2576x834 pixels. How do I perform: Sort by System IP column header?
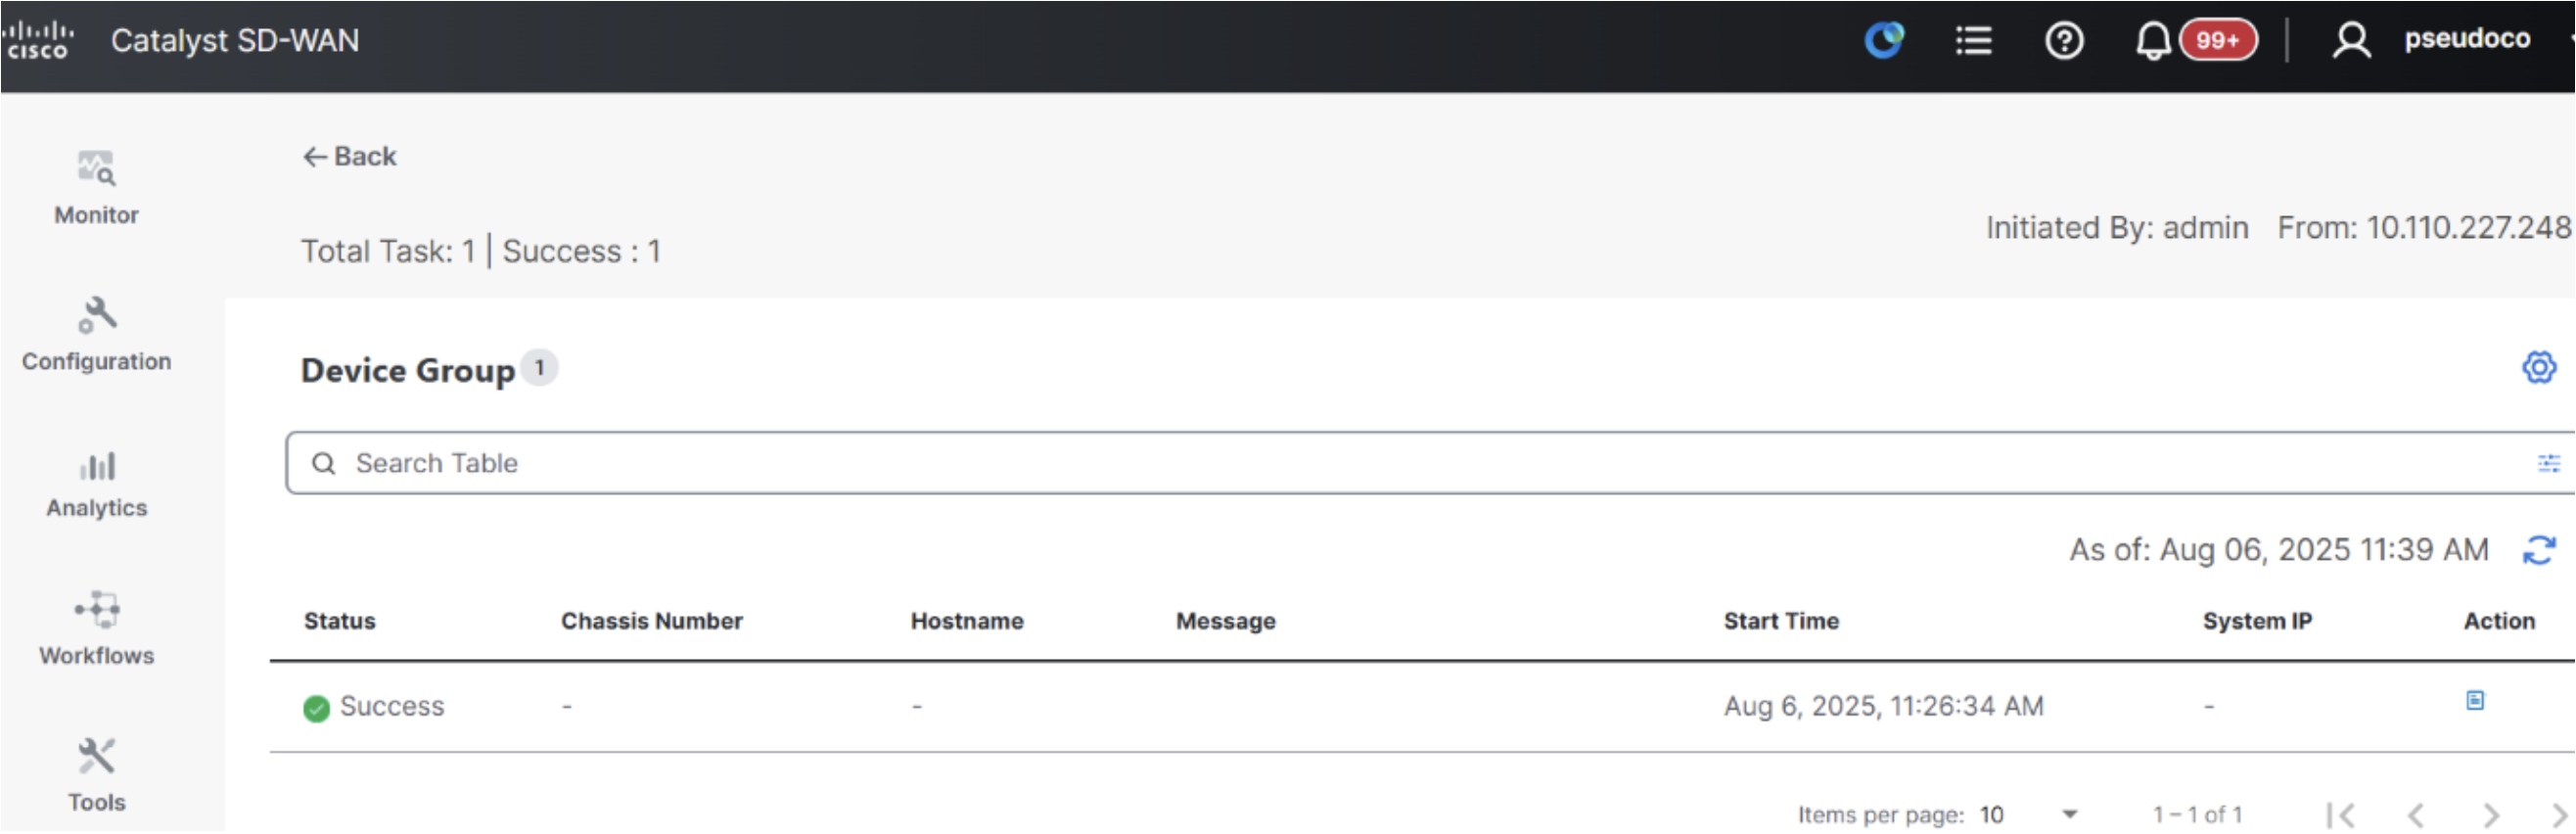pos(2257,621)
